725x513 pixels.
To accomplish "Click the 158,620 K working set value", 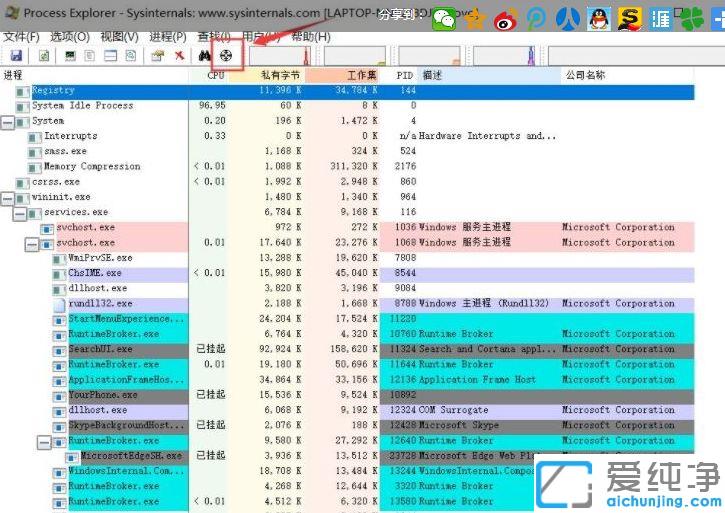I will (353, 350).
